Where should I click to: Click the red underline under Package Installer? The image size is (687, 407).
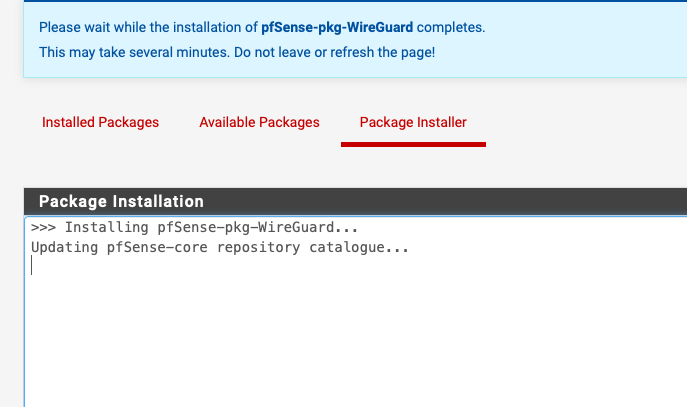pos(412,143)
